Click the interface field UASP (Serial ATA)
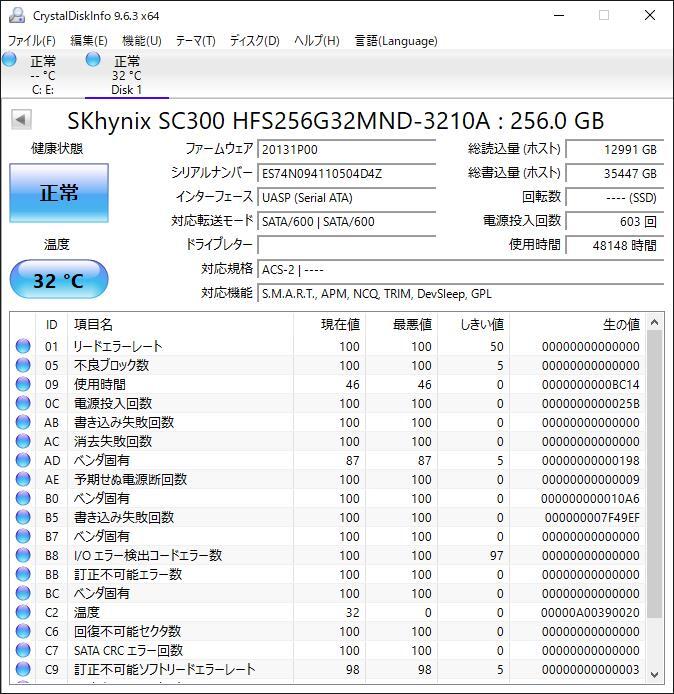 347,197
